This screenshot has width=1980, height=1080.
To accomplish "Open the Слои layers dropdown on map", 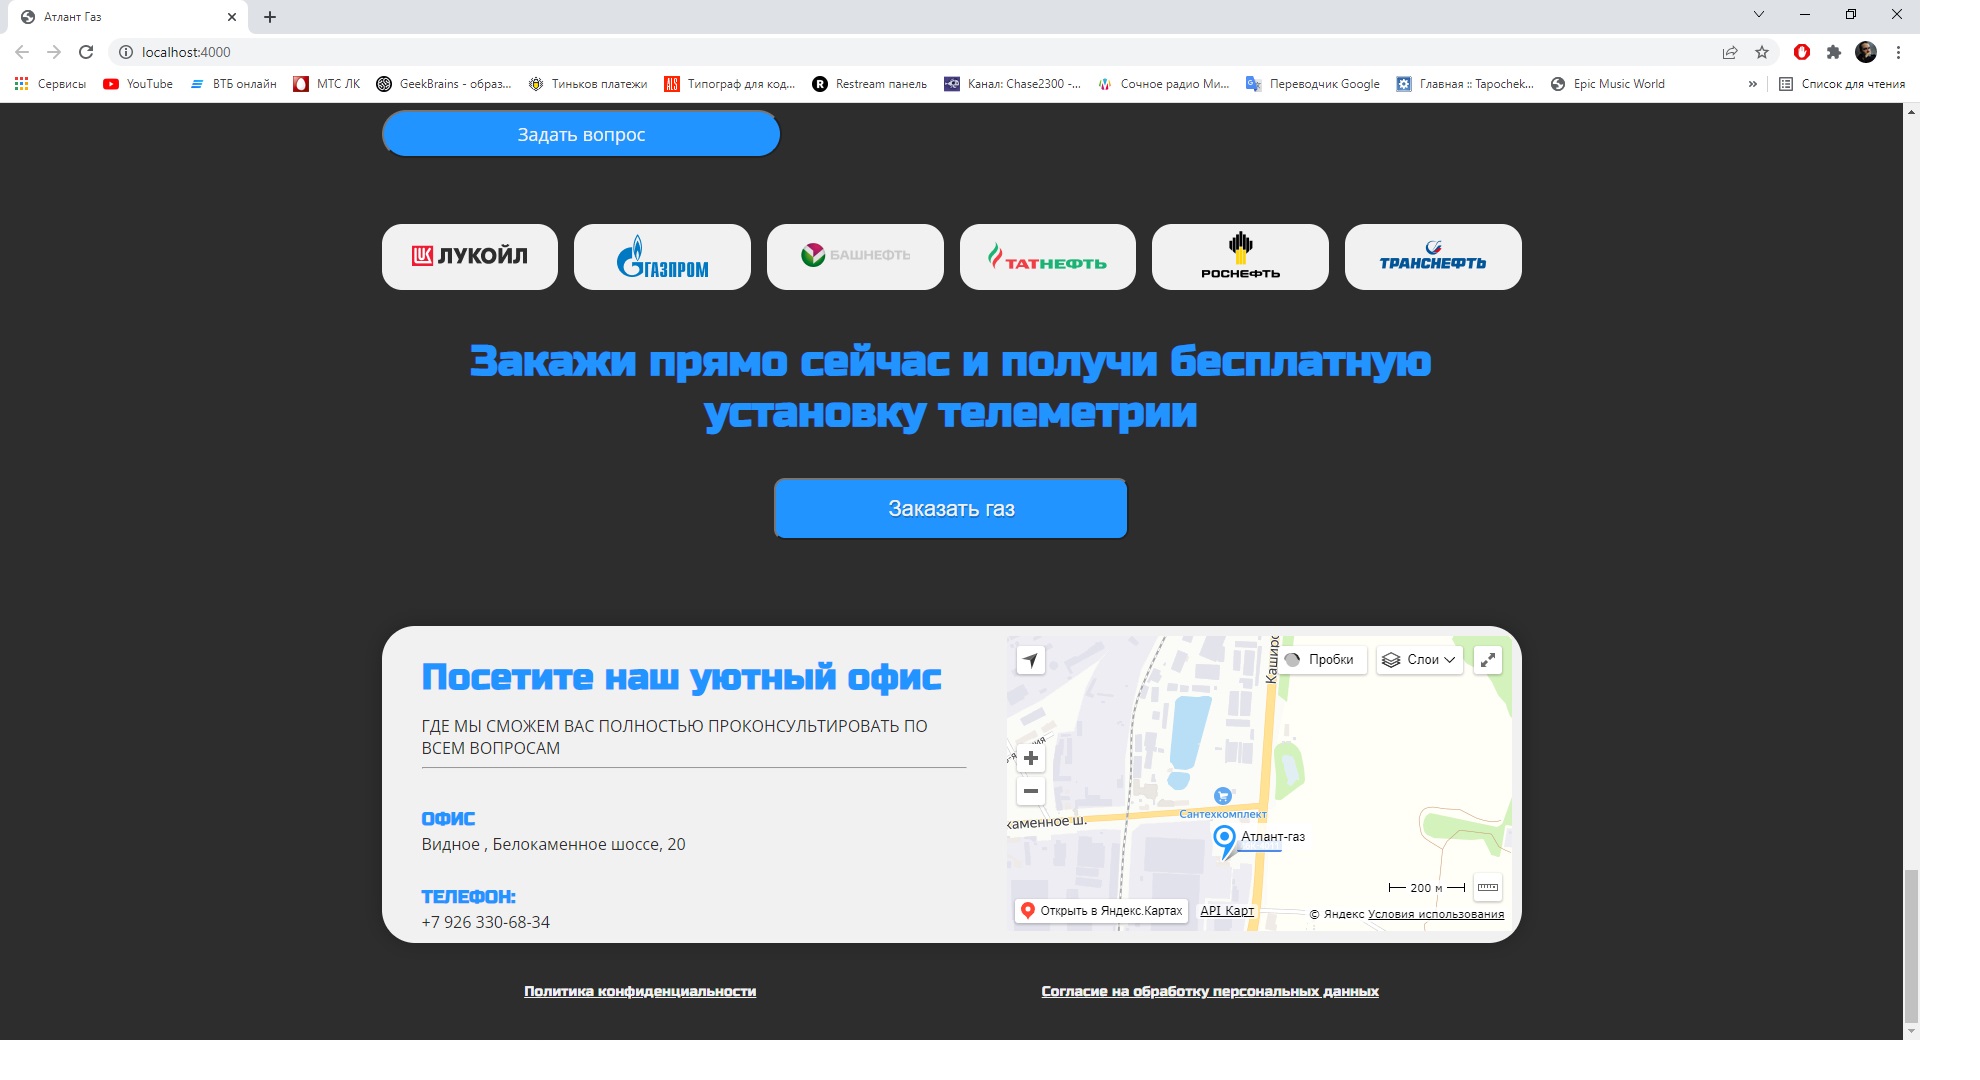I will (1419, 660).
